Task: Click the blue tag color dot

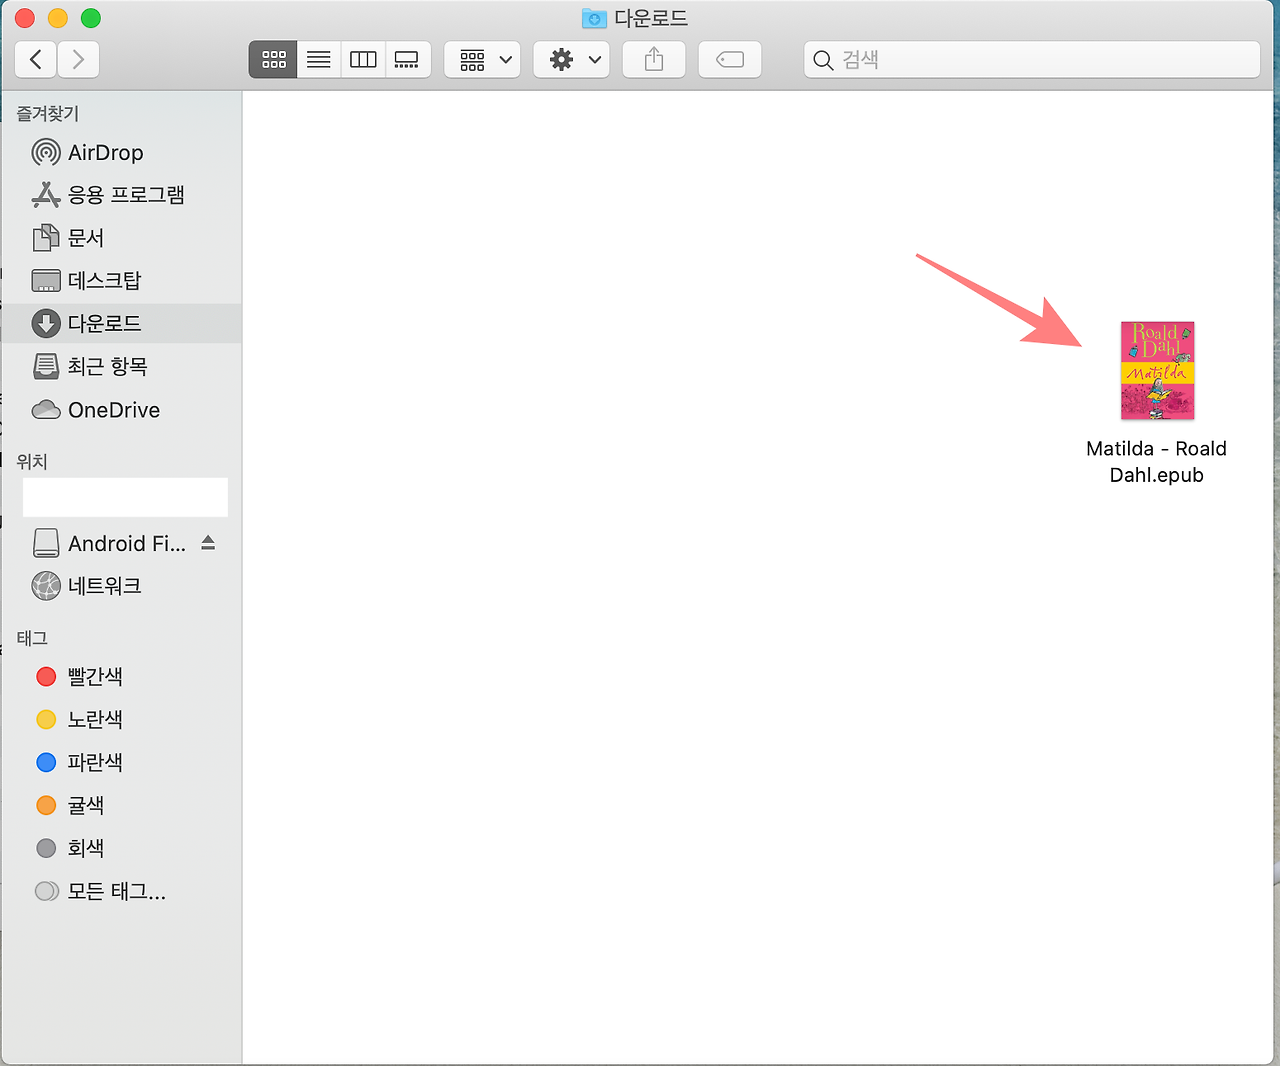Action: pyautogui.click(x=46, y=763)
